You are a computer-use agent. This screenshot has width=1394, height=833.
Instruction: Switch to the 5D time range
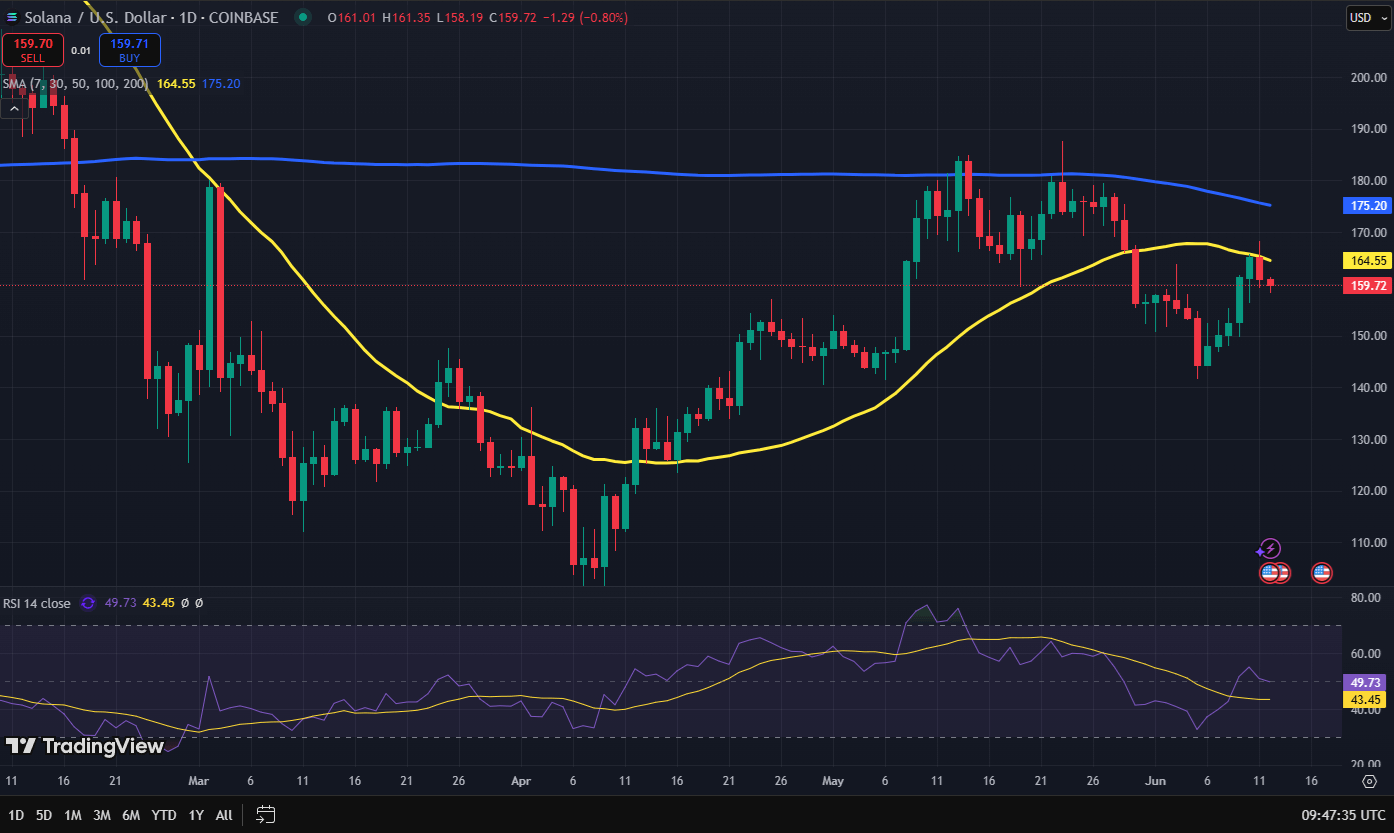click(44, 814)
